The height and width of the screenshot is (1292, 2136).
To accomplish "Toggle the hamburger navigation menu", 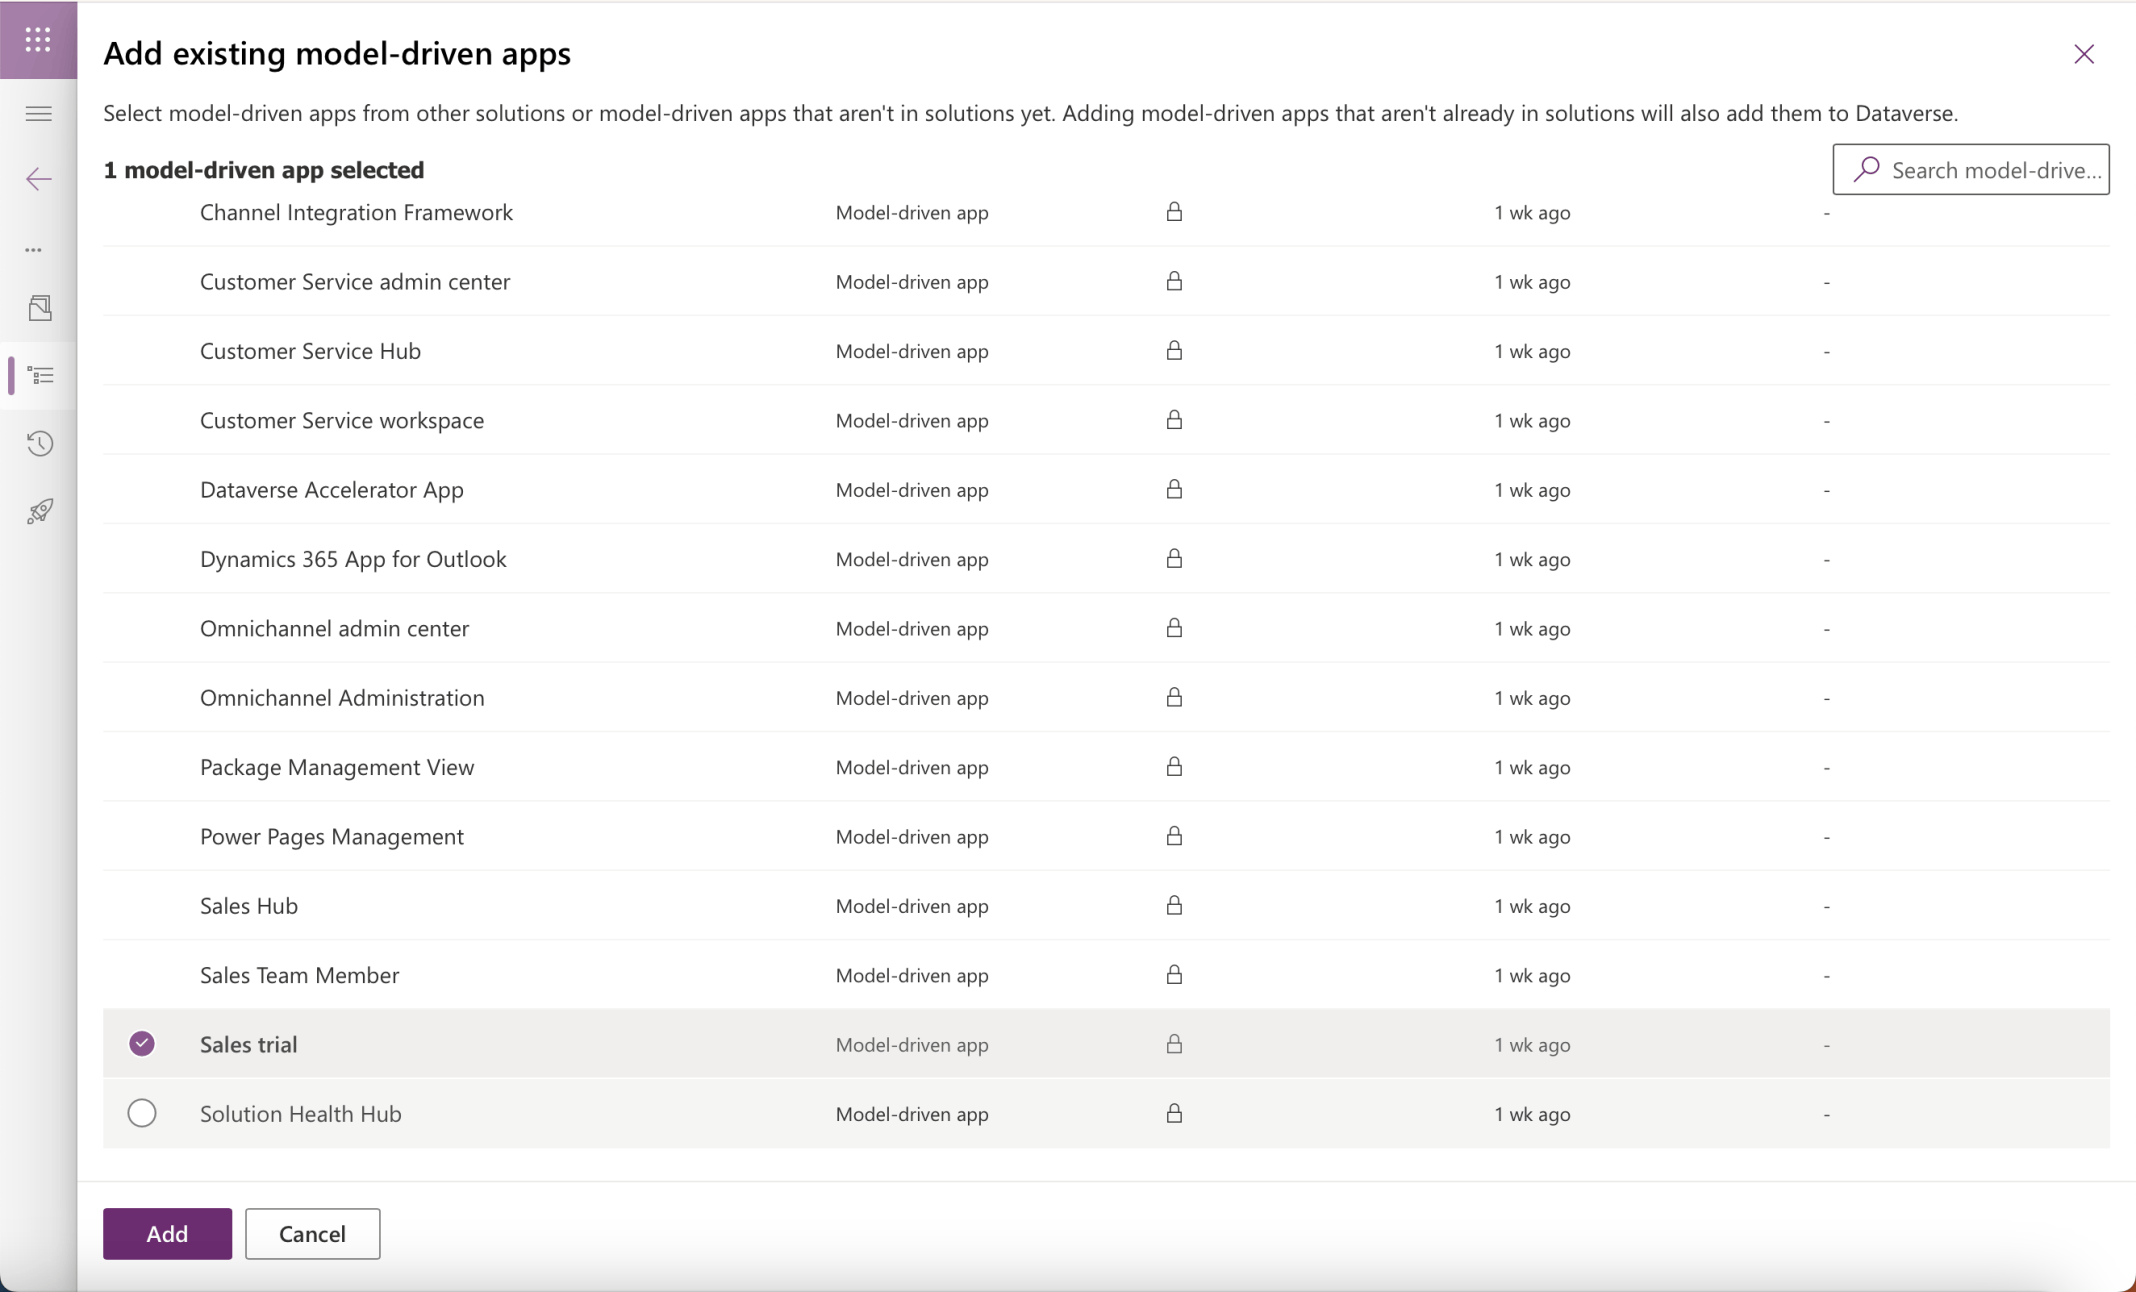I will 38,113.
